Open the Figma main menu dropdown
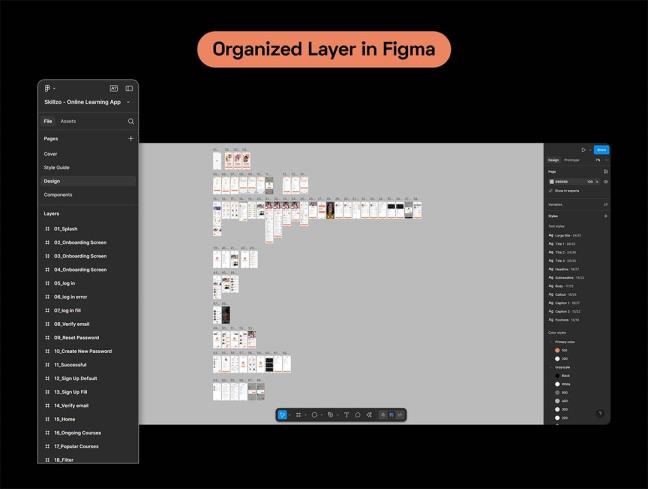648x489 pixels. 48,88
